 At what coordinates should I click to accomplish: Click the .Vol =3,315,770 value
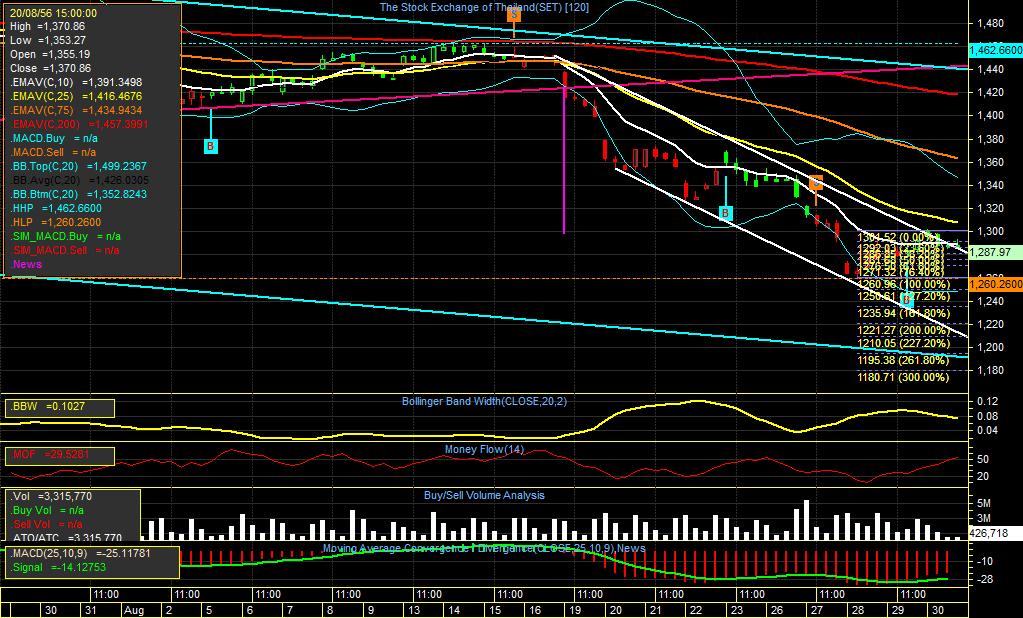click(52, 497)
